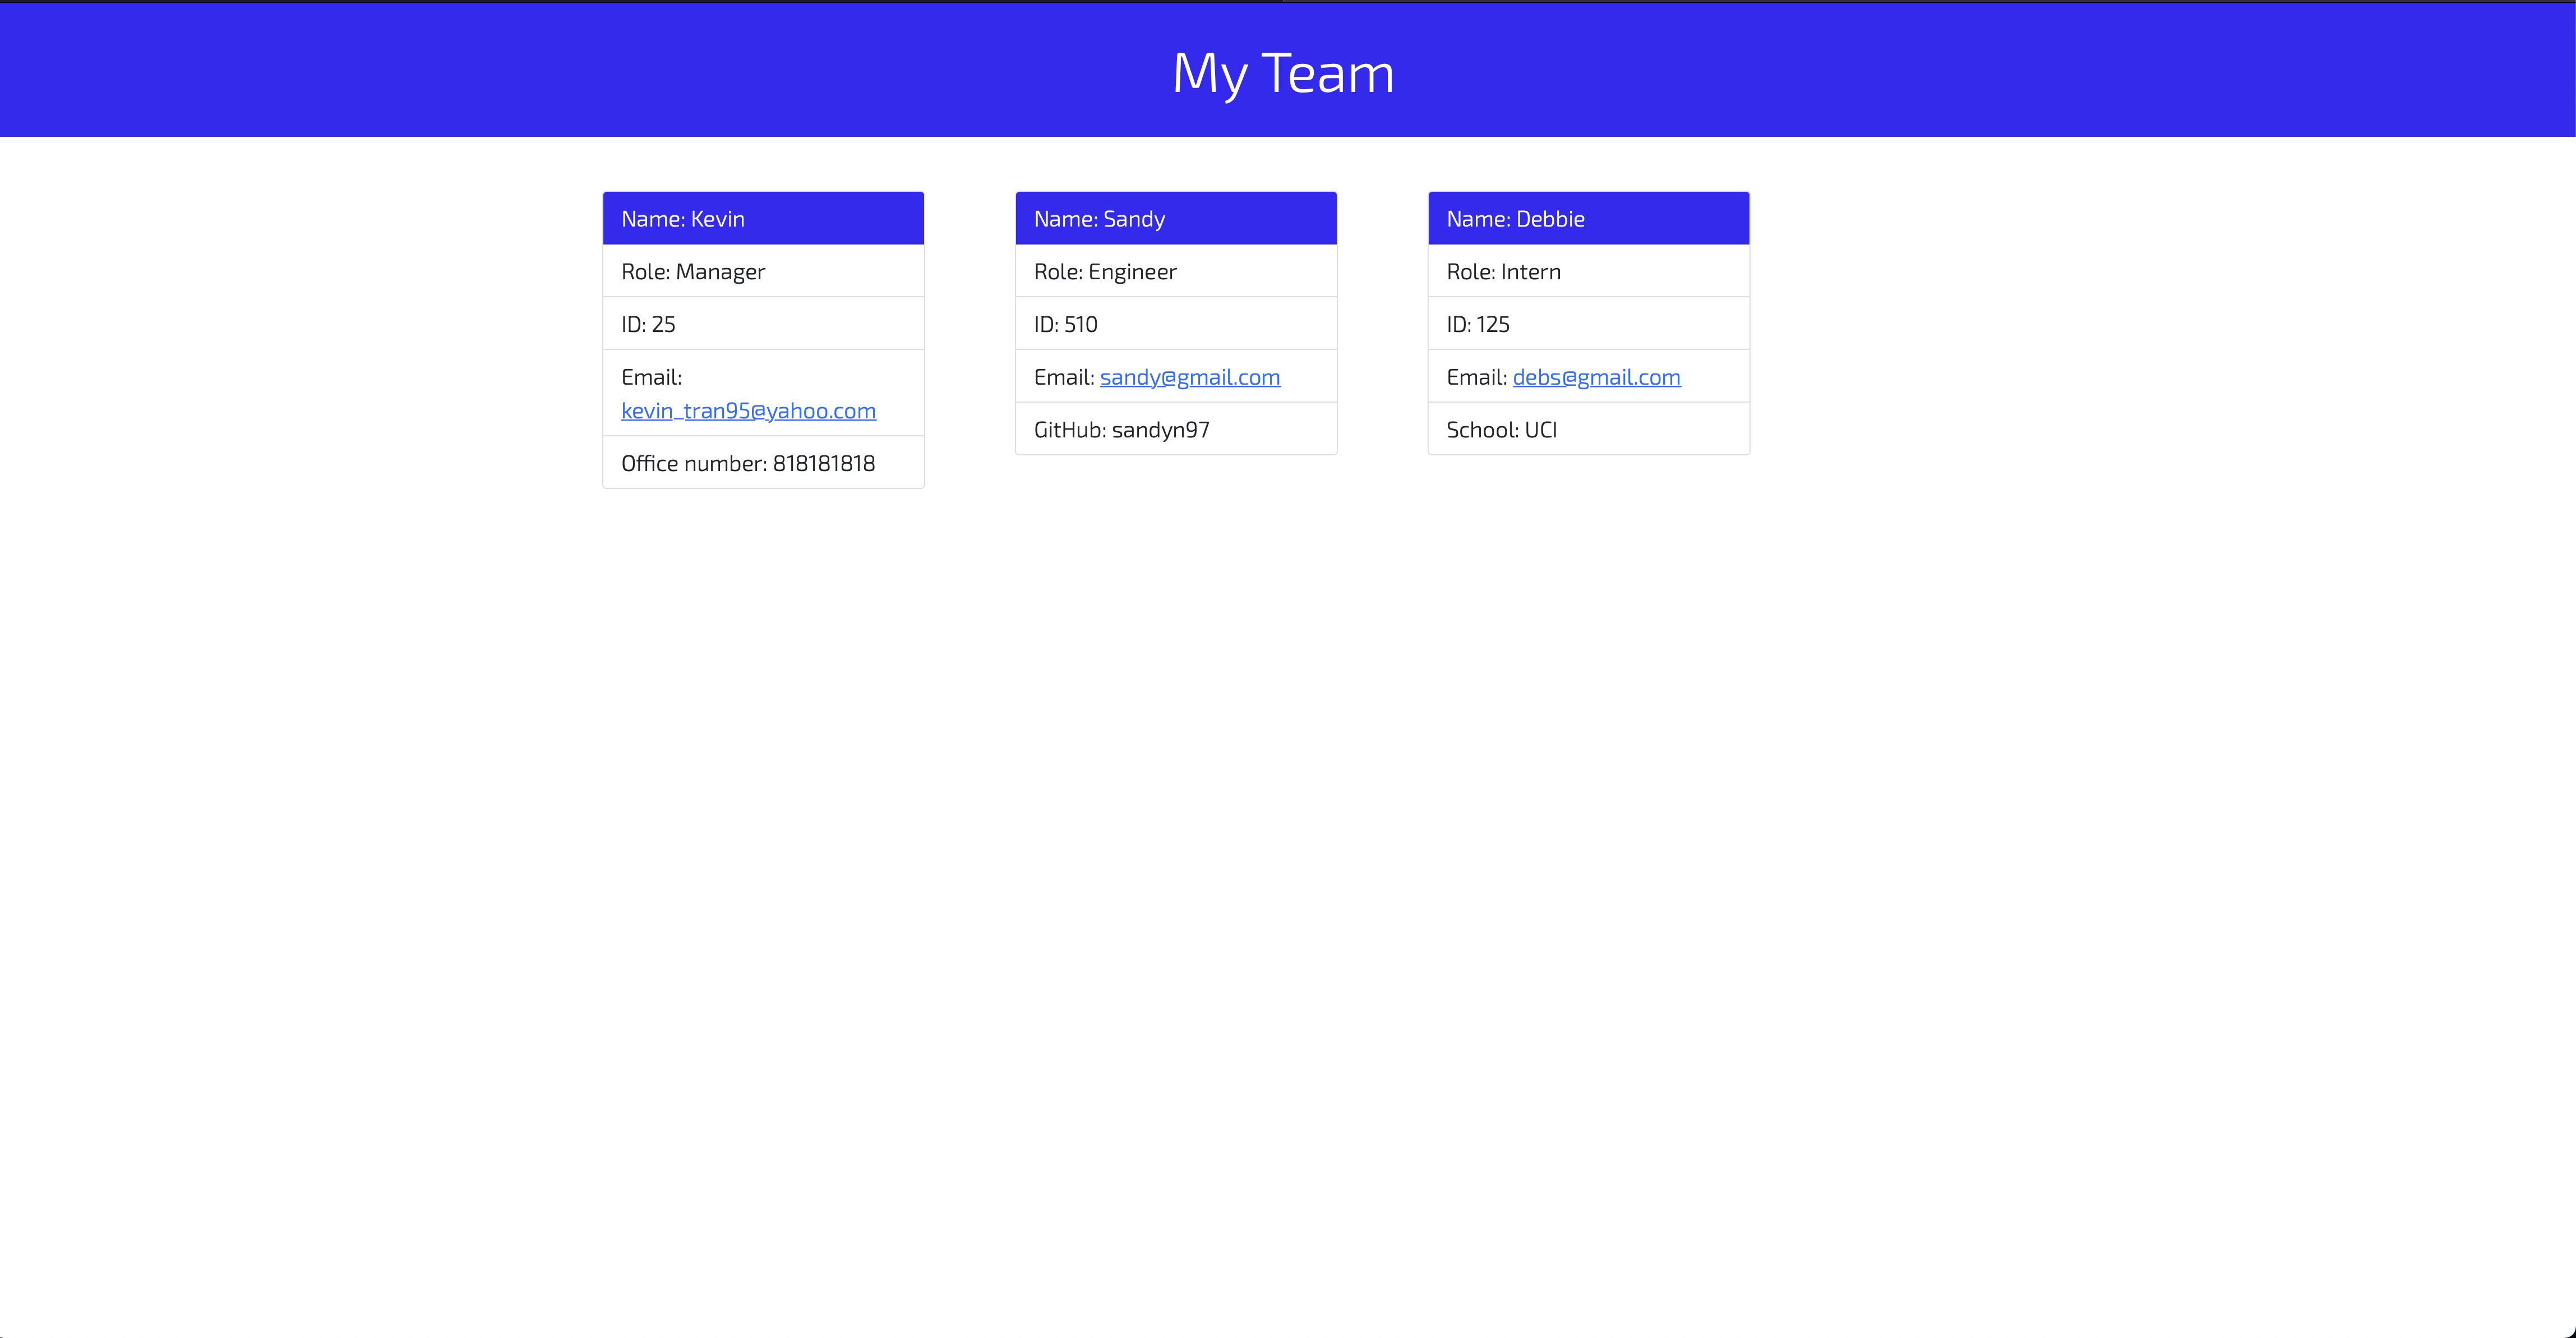Click the Email label in Sandy's card

(1063, 376)
